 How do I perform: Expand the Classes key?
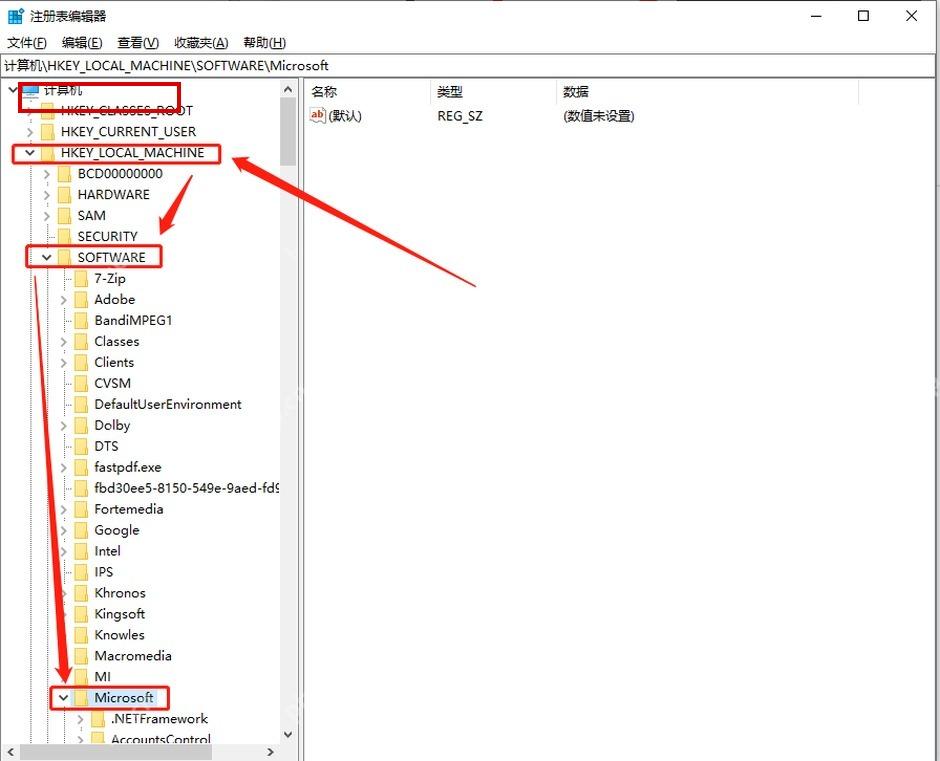click(64, 341)
